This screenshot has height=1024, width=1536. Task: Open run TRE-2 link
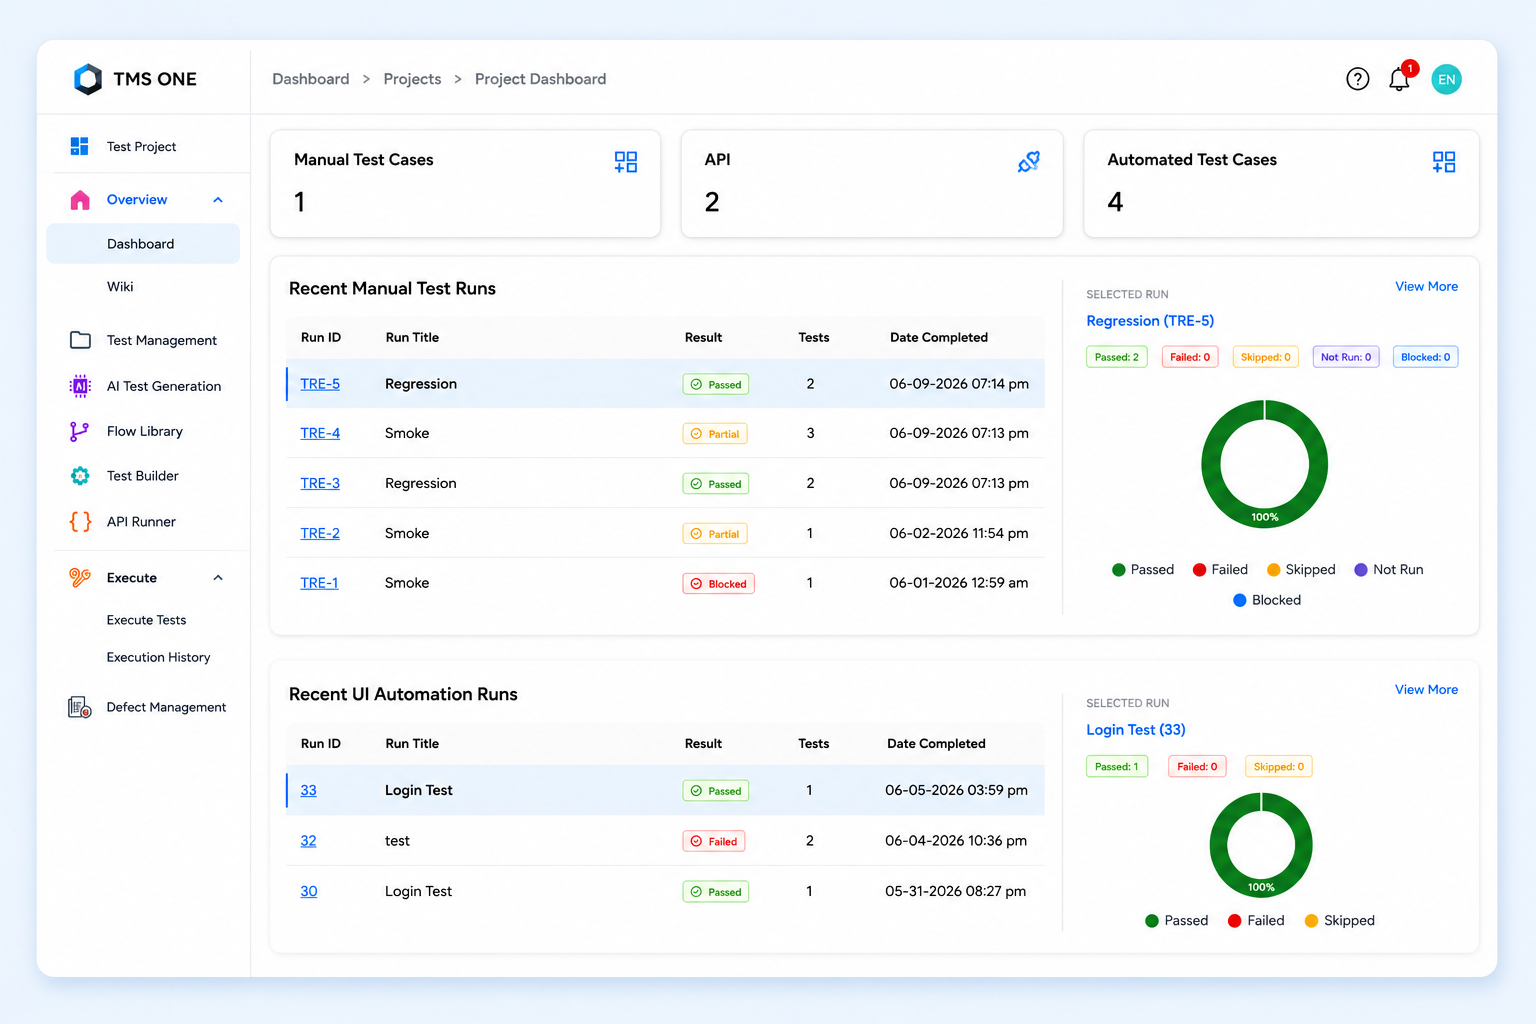(x=320, y=533)
